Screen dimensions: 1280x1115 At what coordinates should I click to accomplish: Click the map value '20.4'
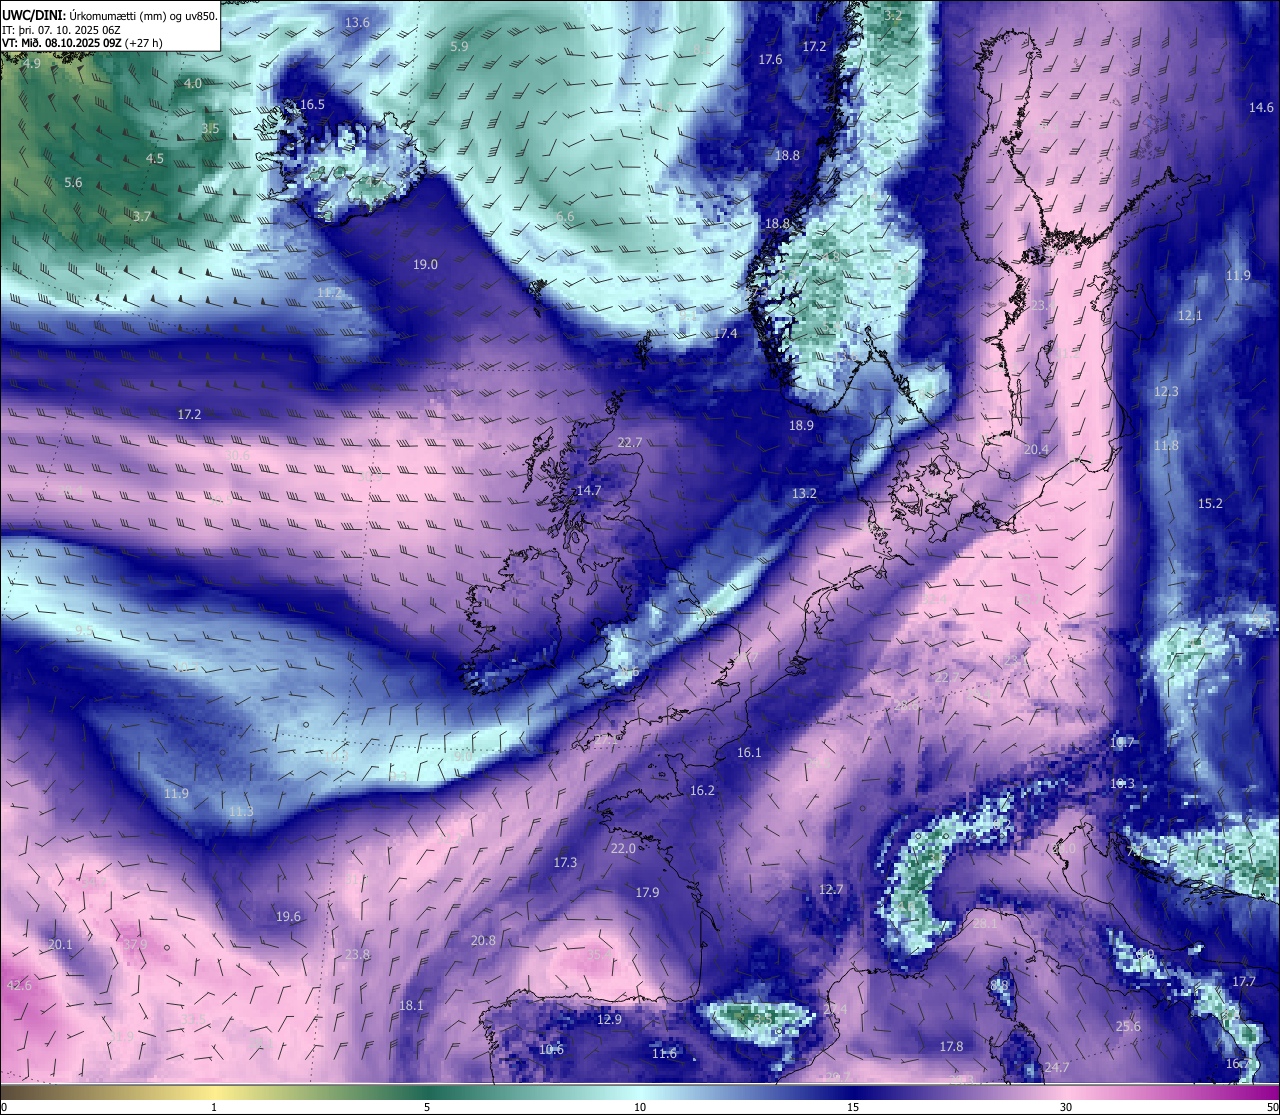pyautogui.click(x=1036, y=449)
